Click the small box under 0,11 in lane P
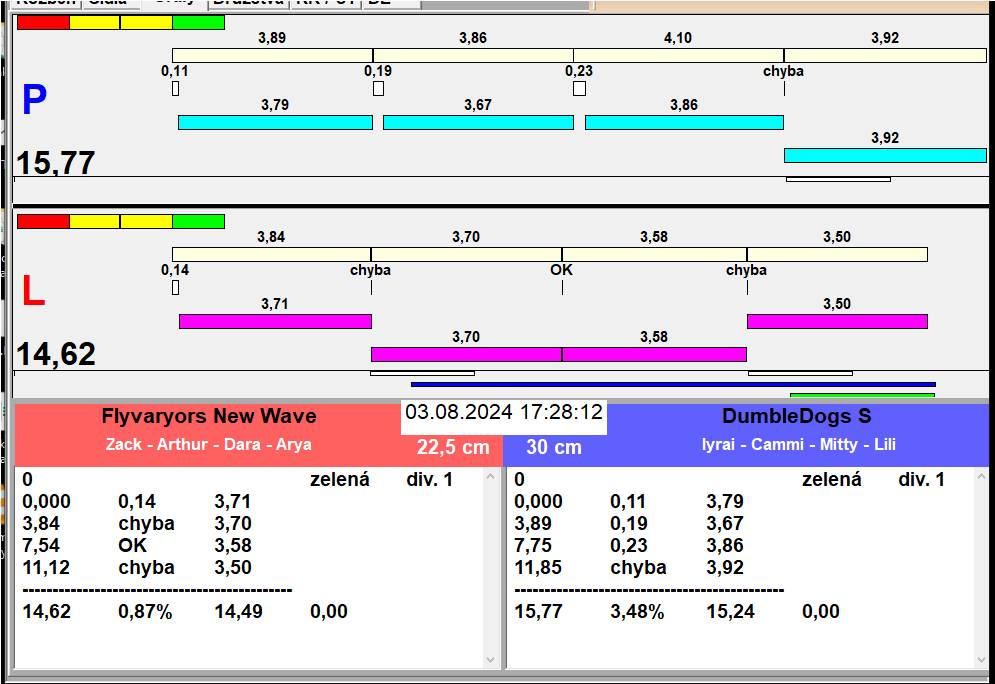 tap(176, 88)
